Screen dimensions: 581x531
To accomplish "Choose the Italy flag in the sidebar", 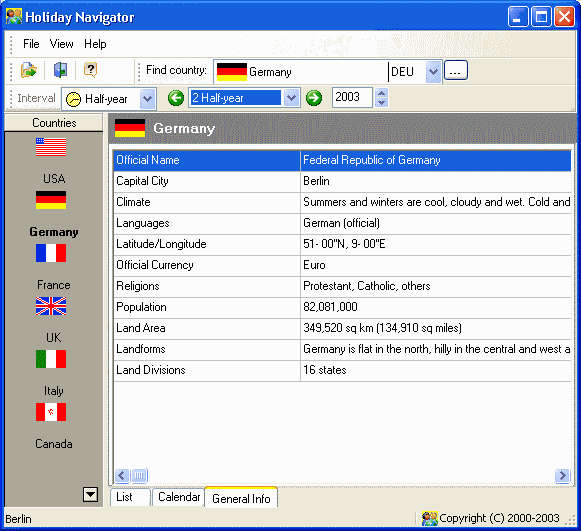I will [x=51, y=359].
